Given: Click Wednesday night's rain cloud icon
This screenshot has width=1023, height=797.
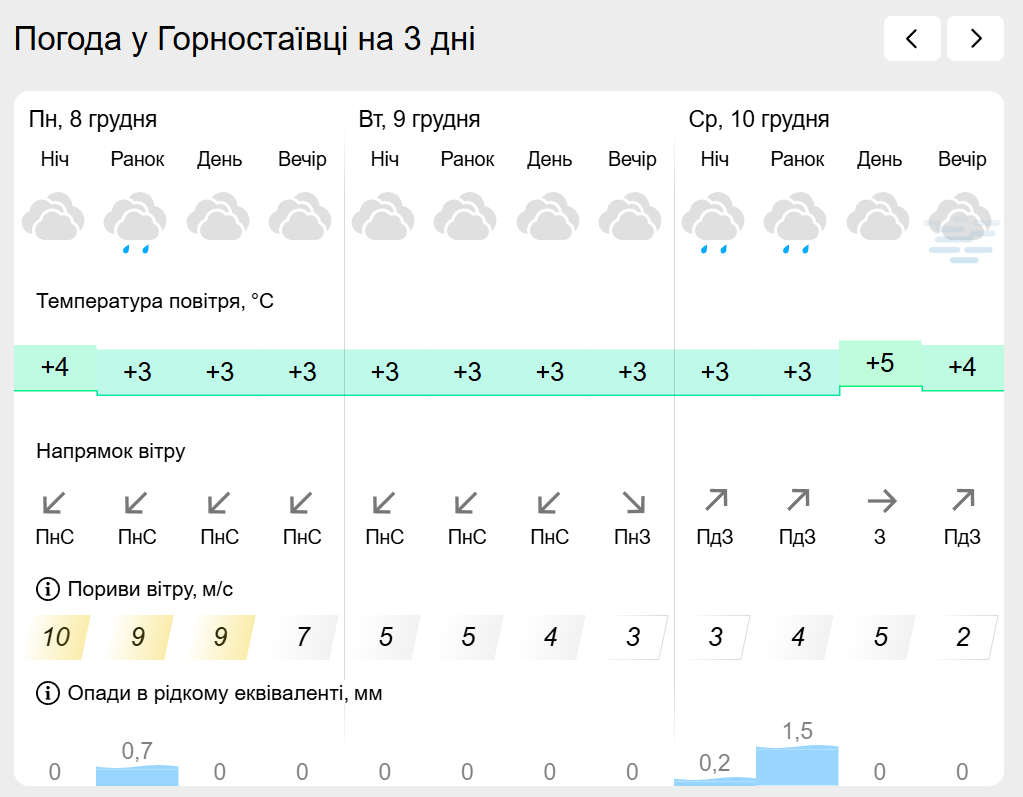Looking at the screenshot, I should click(714, 222).
